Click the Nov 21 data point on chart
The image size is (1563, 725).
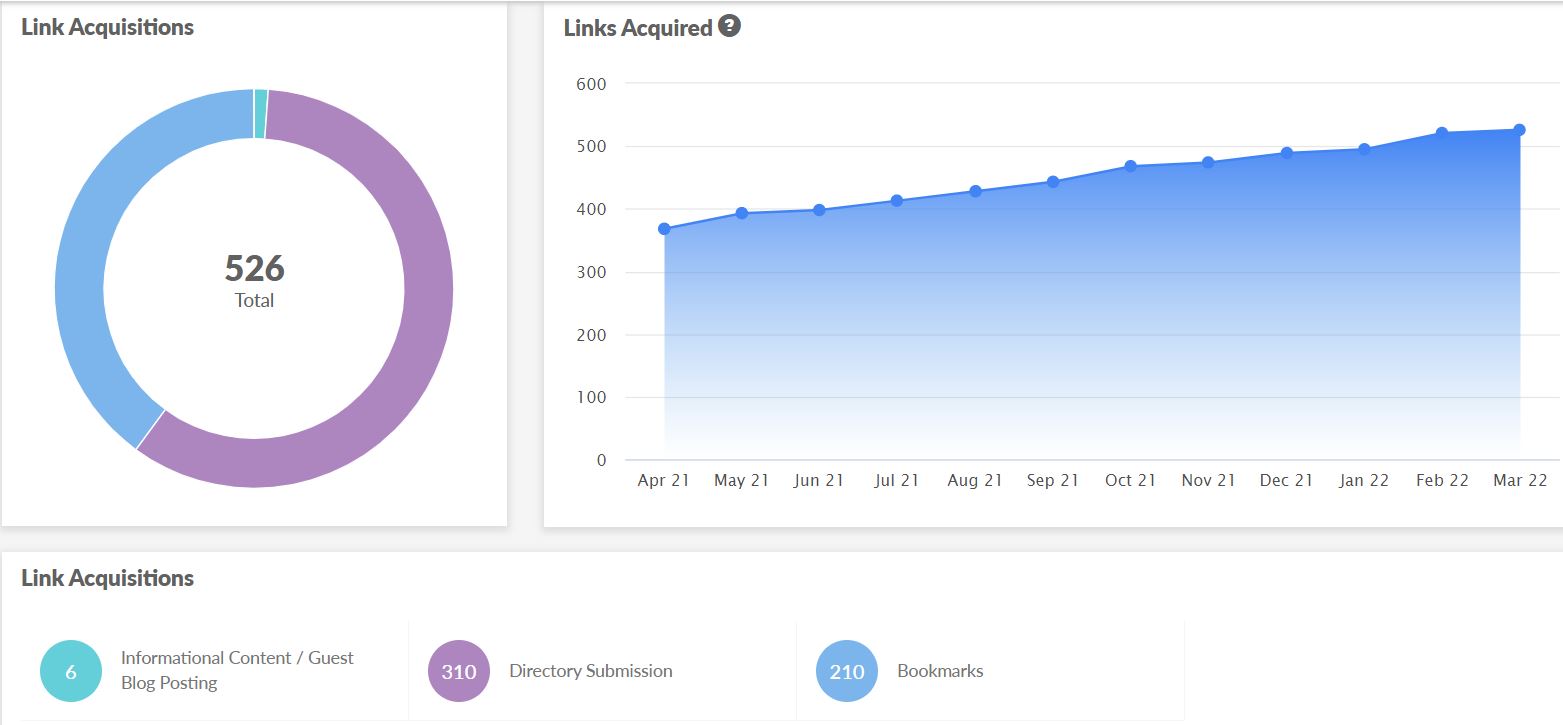[1208, 162]
